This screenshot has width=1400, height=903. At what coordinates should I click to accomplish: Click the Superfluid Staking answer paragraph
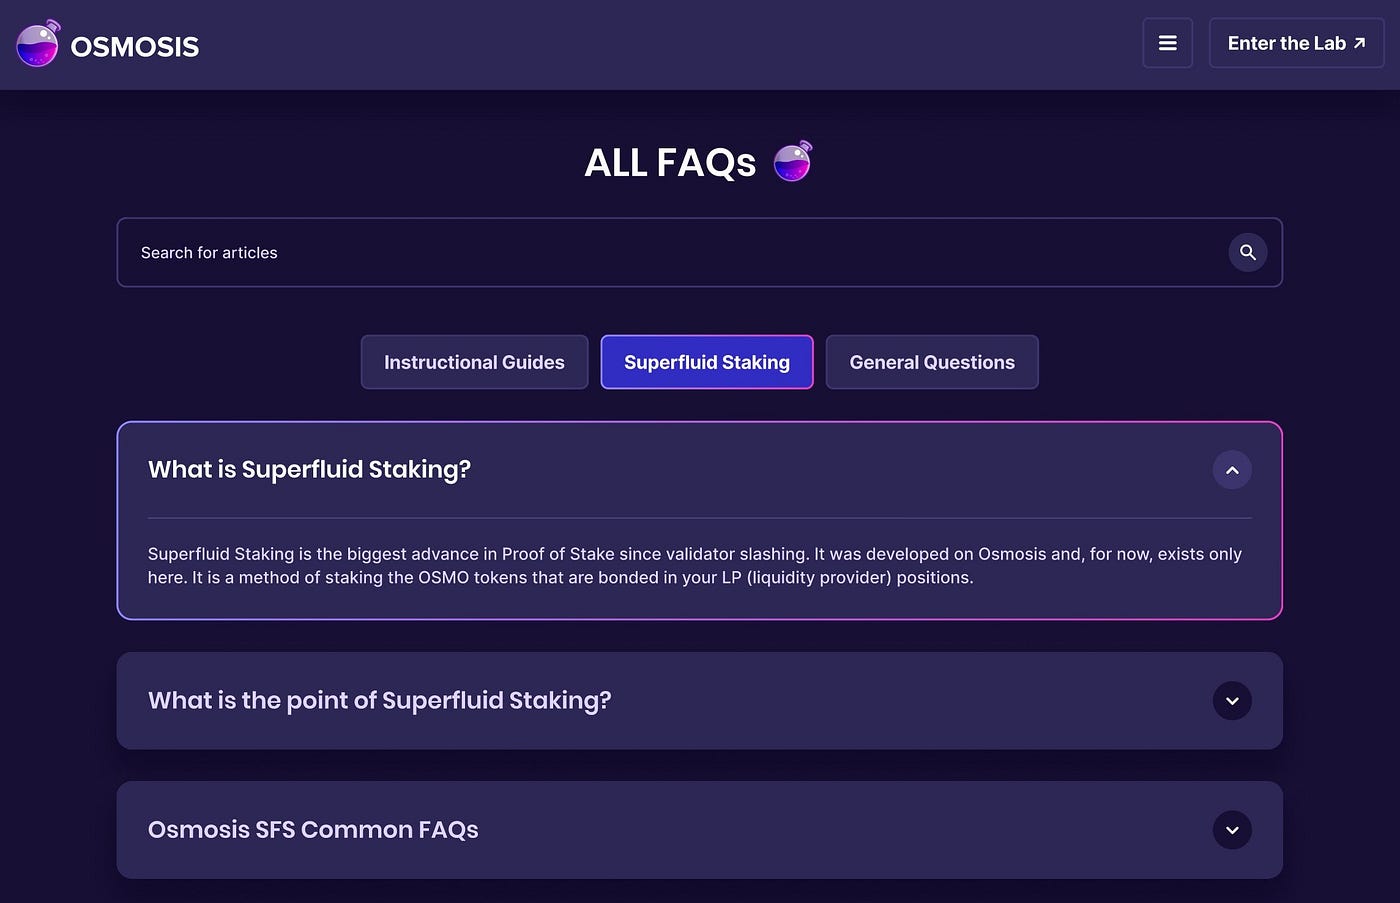[x=695, y=565]
